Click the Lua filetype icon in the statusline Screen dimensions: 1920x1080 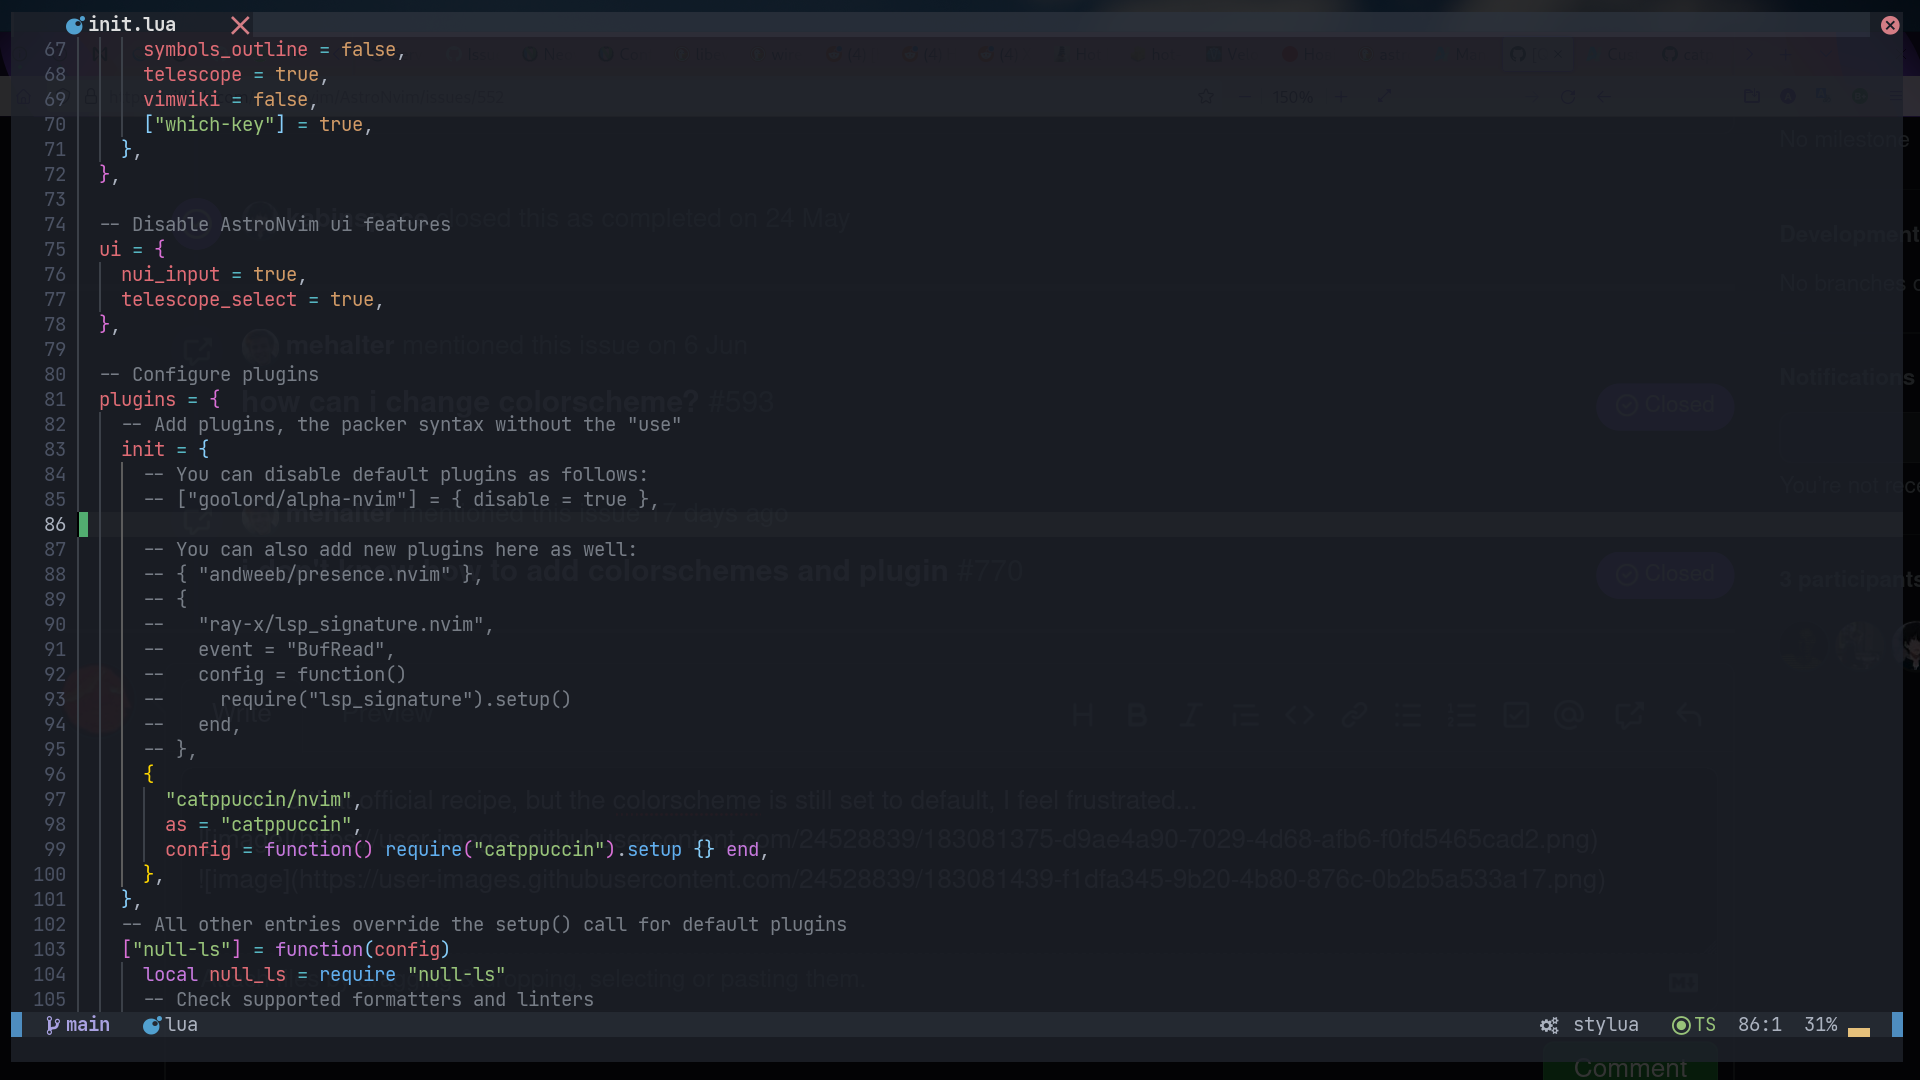click(154, 1025)
